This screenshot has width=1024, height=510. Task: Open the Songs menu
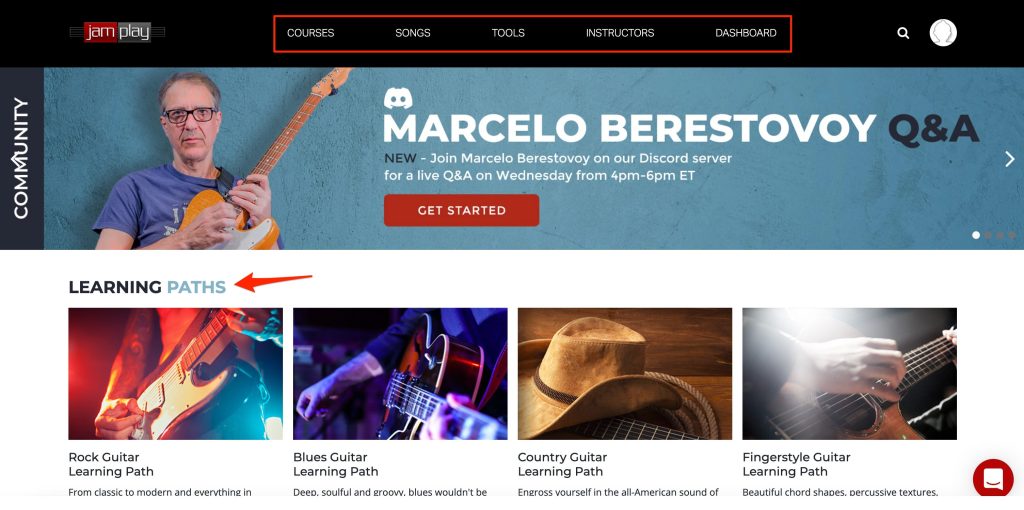[413, 33]
